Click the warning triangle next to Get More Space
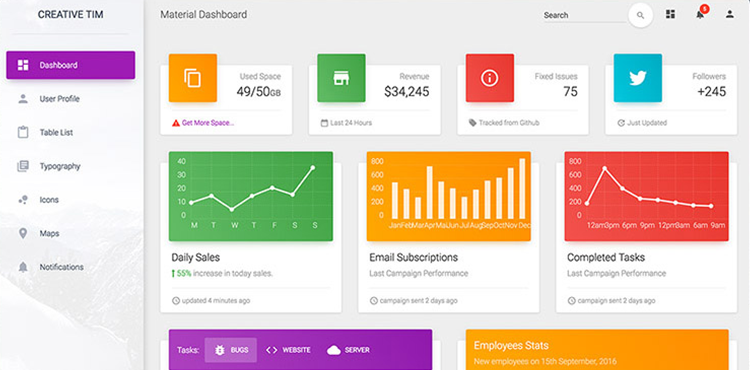The image size is (750, 370). coord(176,123)
